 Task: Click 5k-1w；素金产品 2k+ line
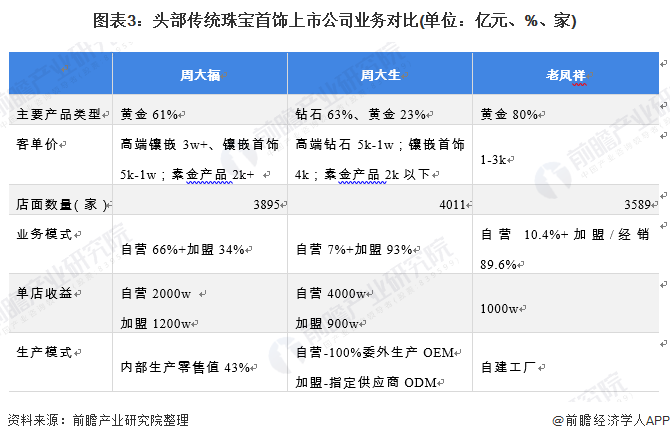click(187, 174)
